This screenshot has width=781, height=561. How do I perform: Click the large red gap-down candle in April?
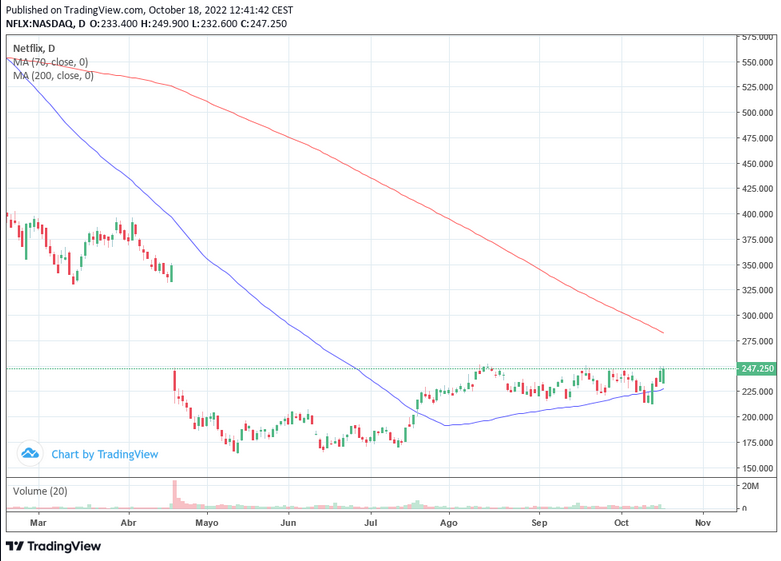[174, 381]
